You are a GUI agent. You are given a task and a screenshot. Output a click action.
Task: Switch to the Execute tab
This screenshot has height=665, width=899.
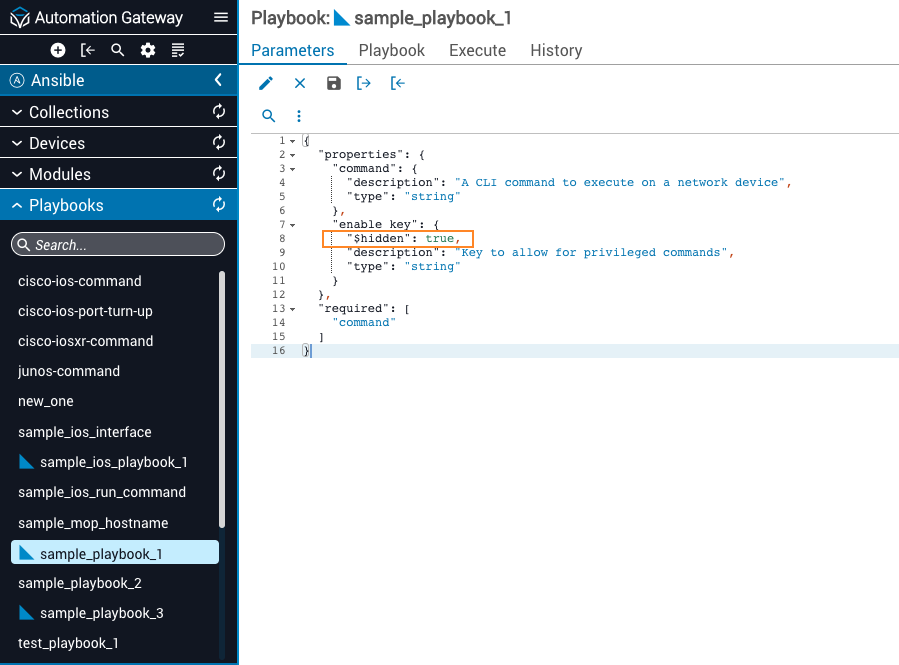coord(477,50)
